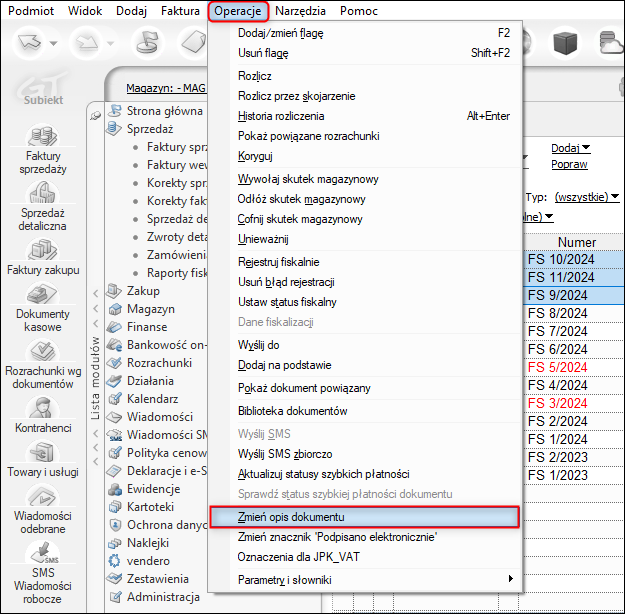Image resolution: width=625 pixels, height=614 pixels.
Task: Open the Typ (wszystkie) filter dropdown
Action: click(587, 197)
